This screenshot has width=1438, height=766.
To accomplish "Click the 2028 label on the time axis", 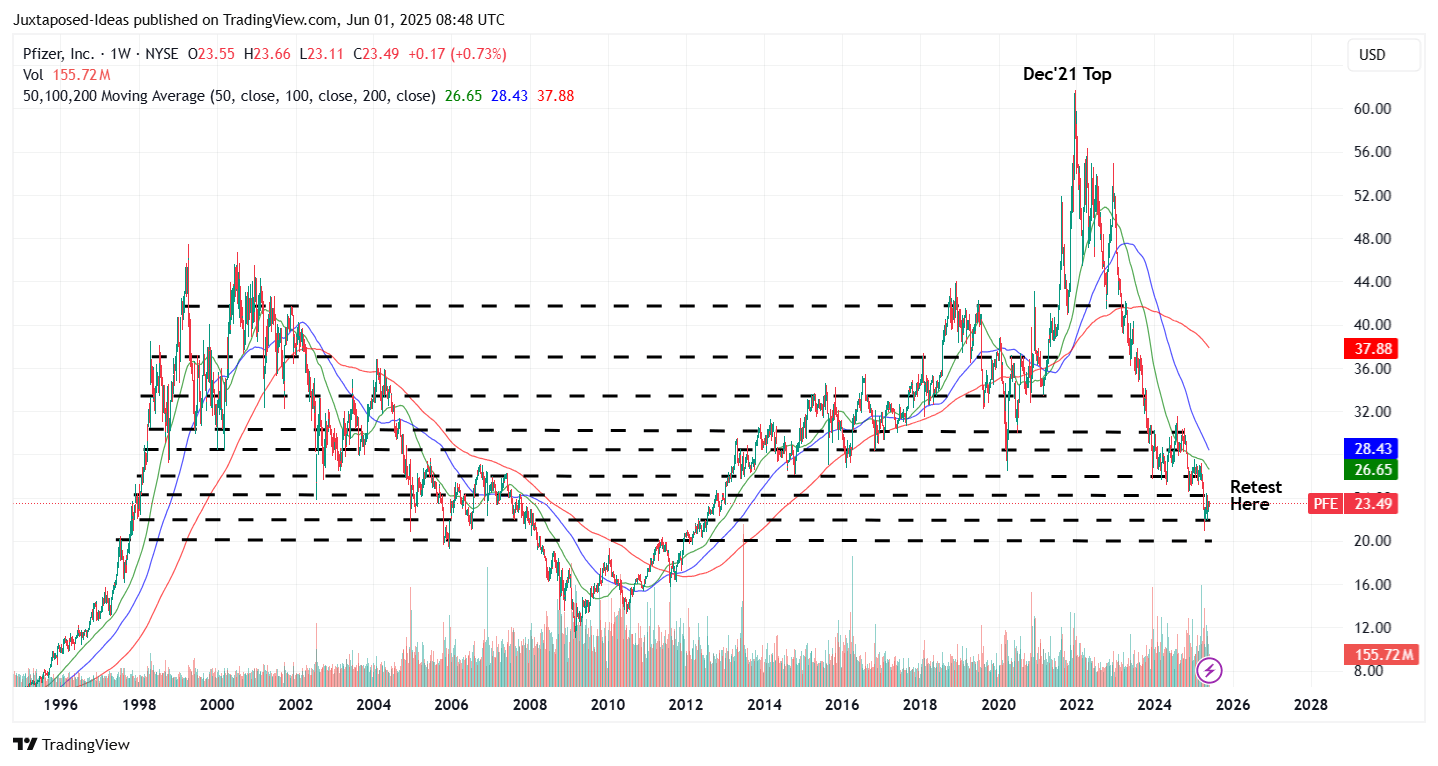I will pyautogui.click(x=1311, y=705).
